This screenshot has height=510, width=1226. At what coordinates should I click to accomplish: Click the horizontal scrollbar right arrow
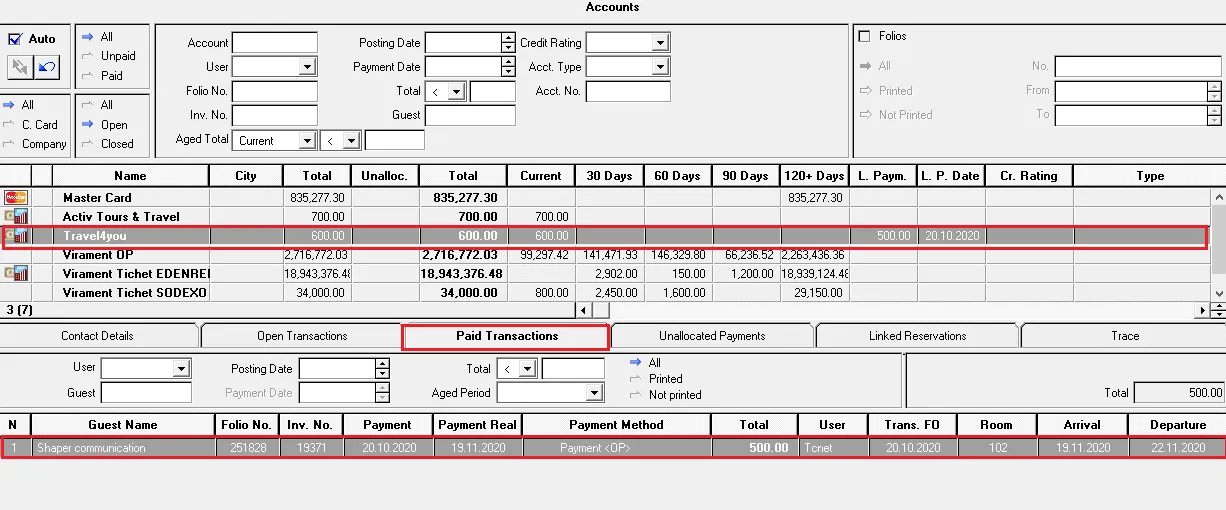coord(1204,310)
